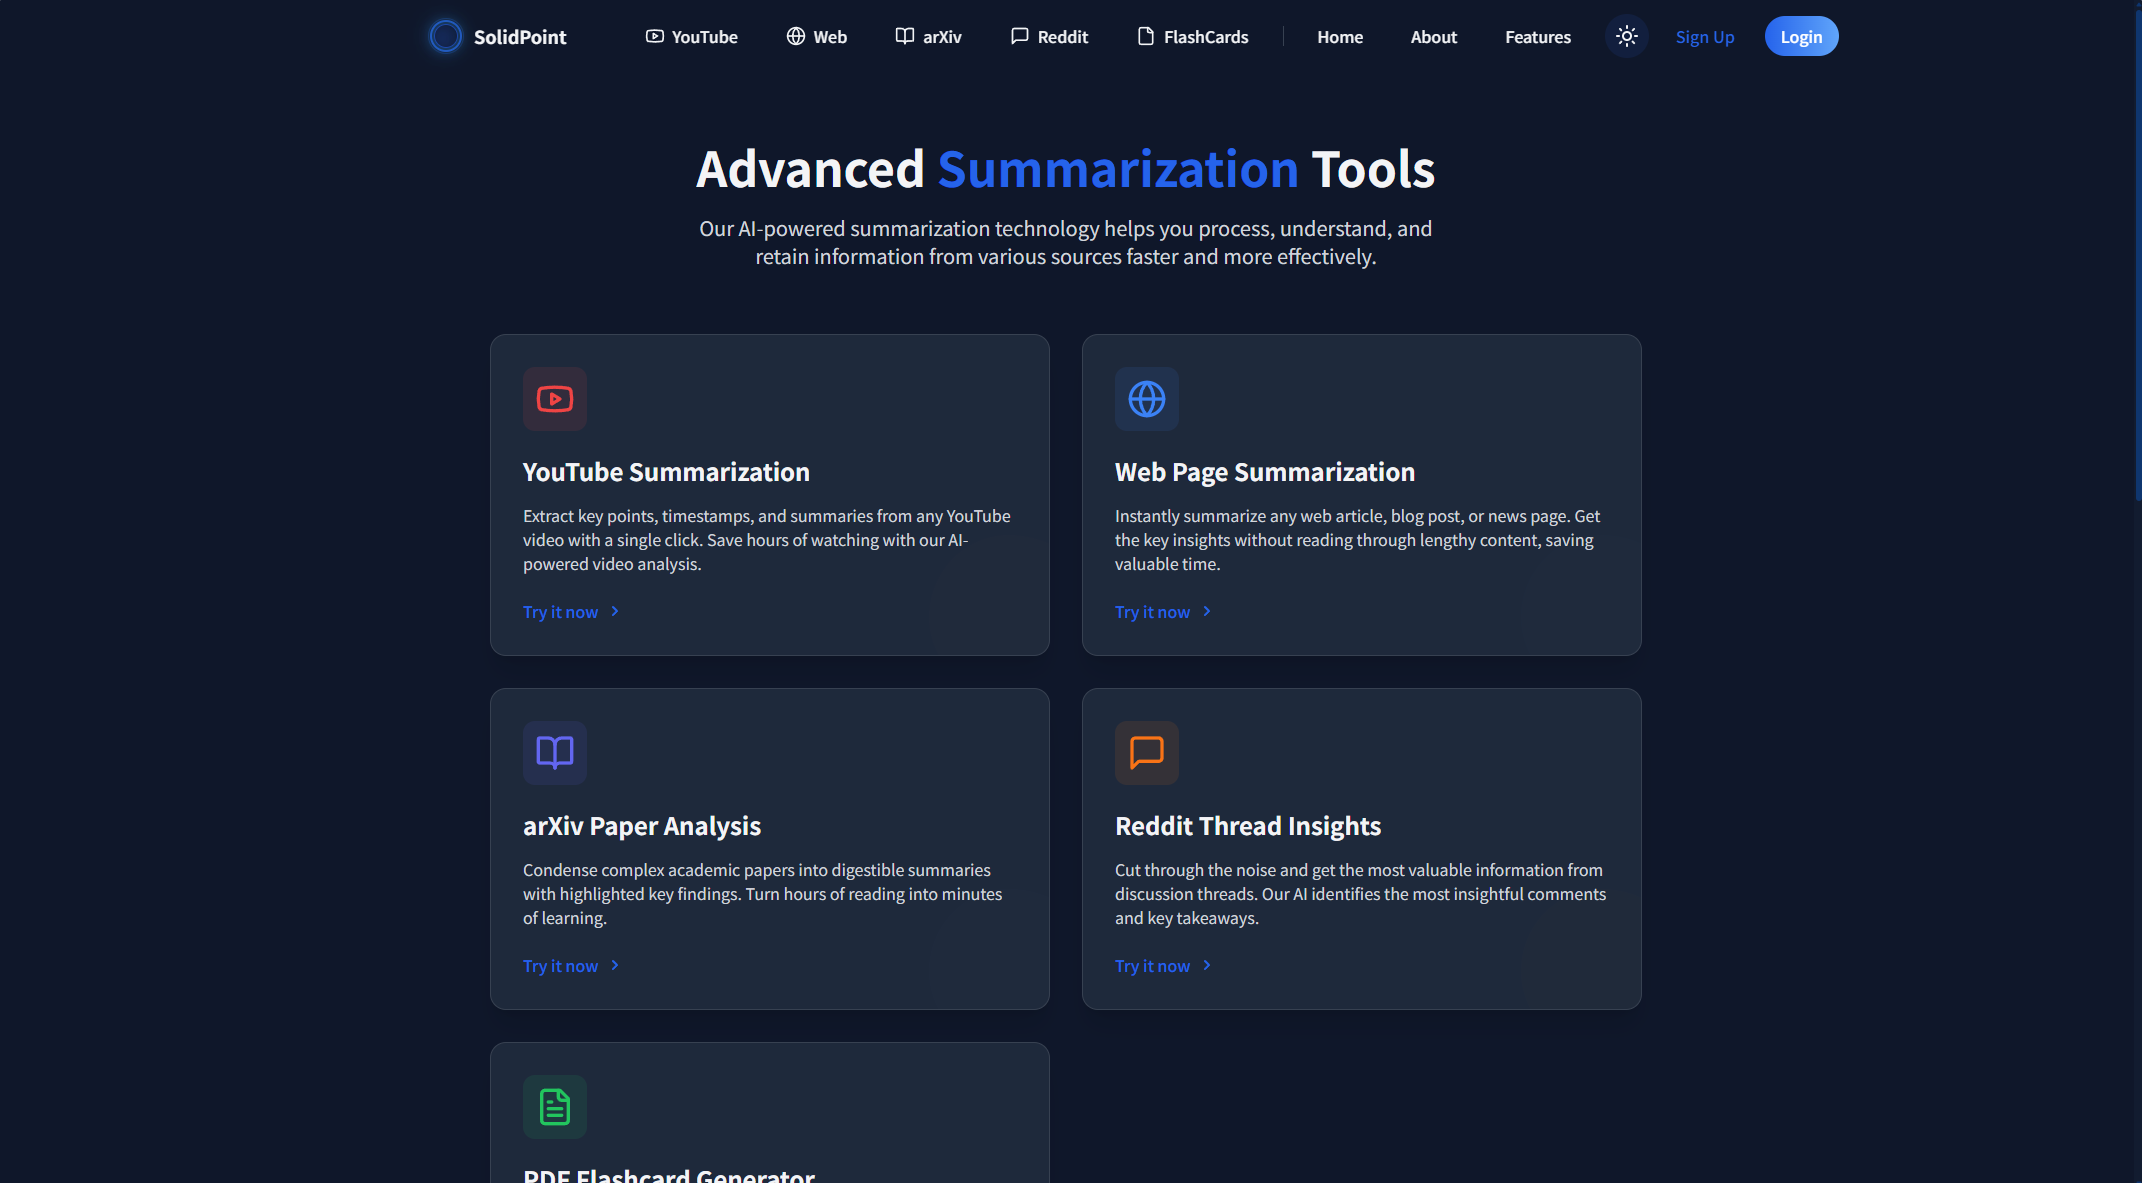Image resolution: width=2142 pixels, height=1183 pixels.
Task: Click the SolidPoint circular logo icon
Action: coord(446,37)
